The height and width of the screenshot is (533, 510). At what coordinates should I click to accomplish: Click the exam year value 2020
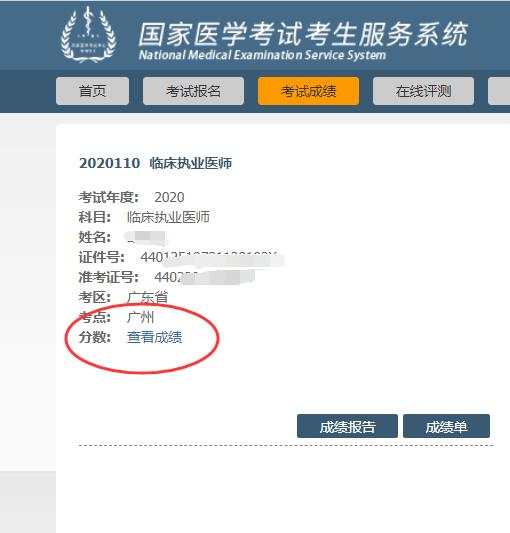tap(169, 197)
